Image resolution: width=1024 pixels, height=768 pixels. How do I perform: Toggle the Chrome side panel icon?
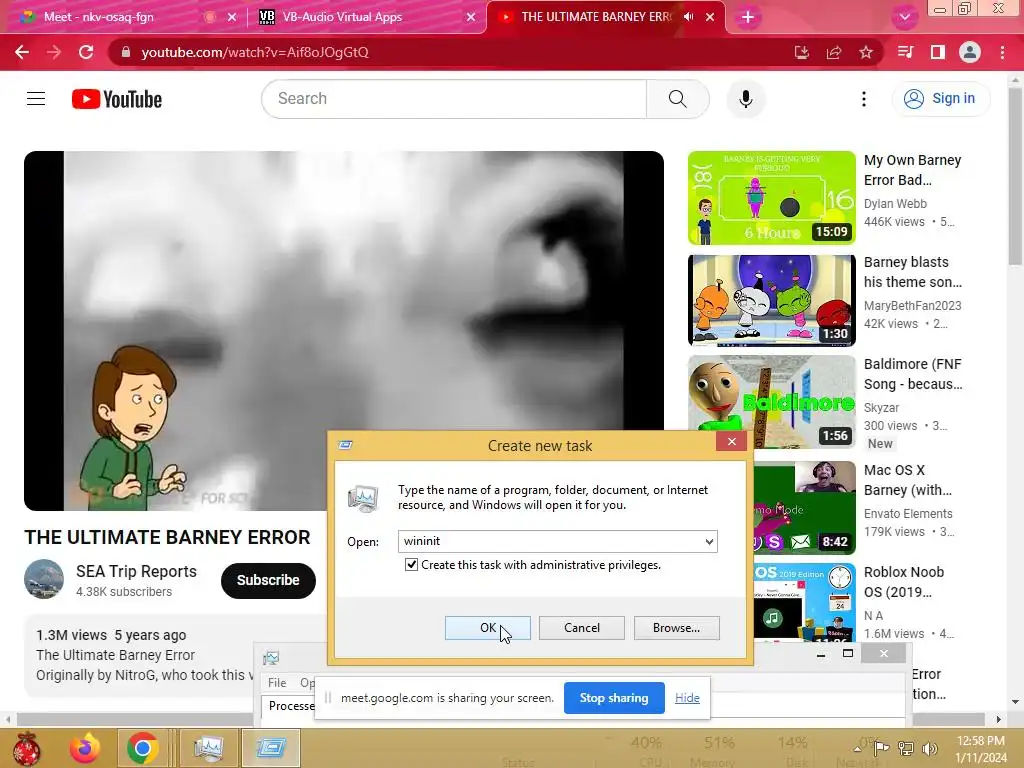938,52
